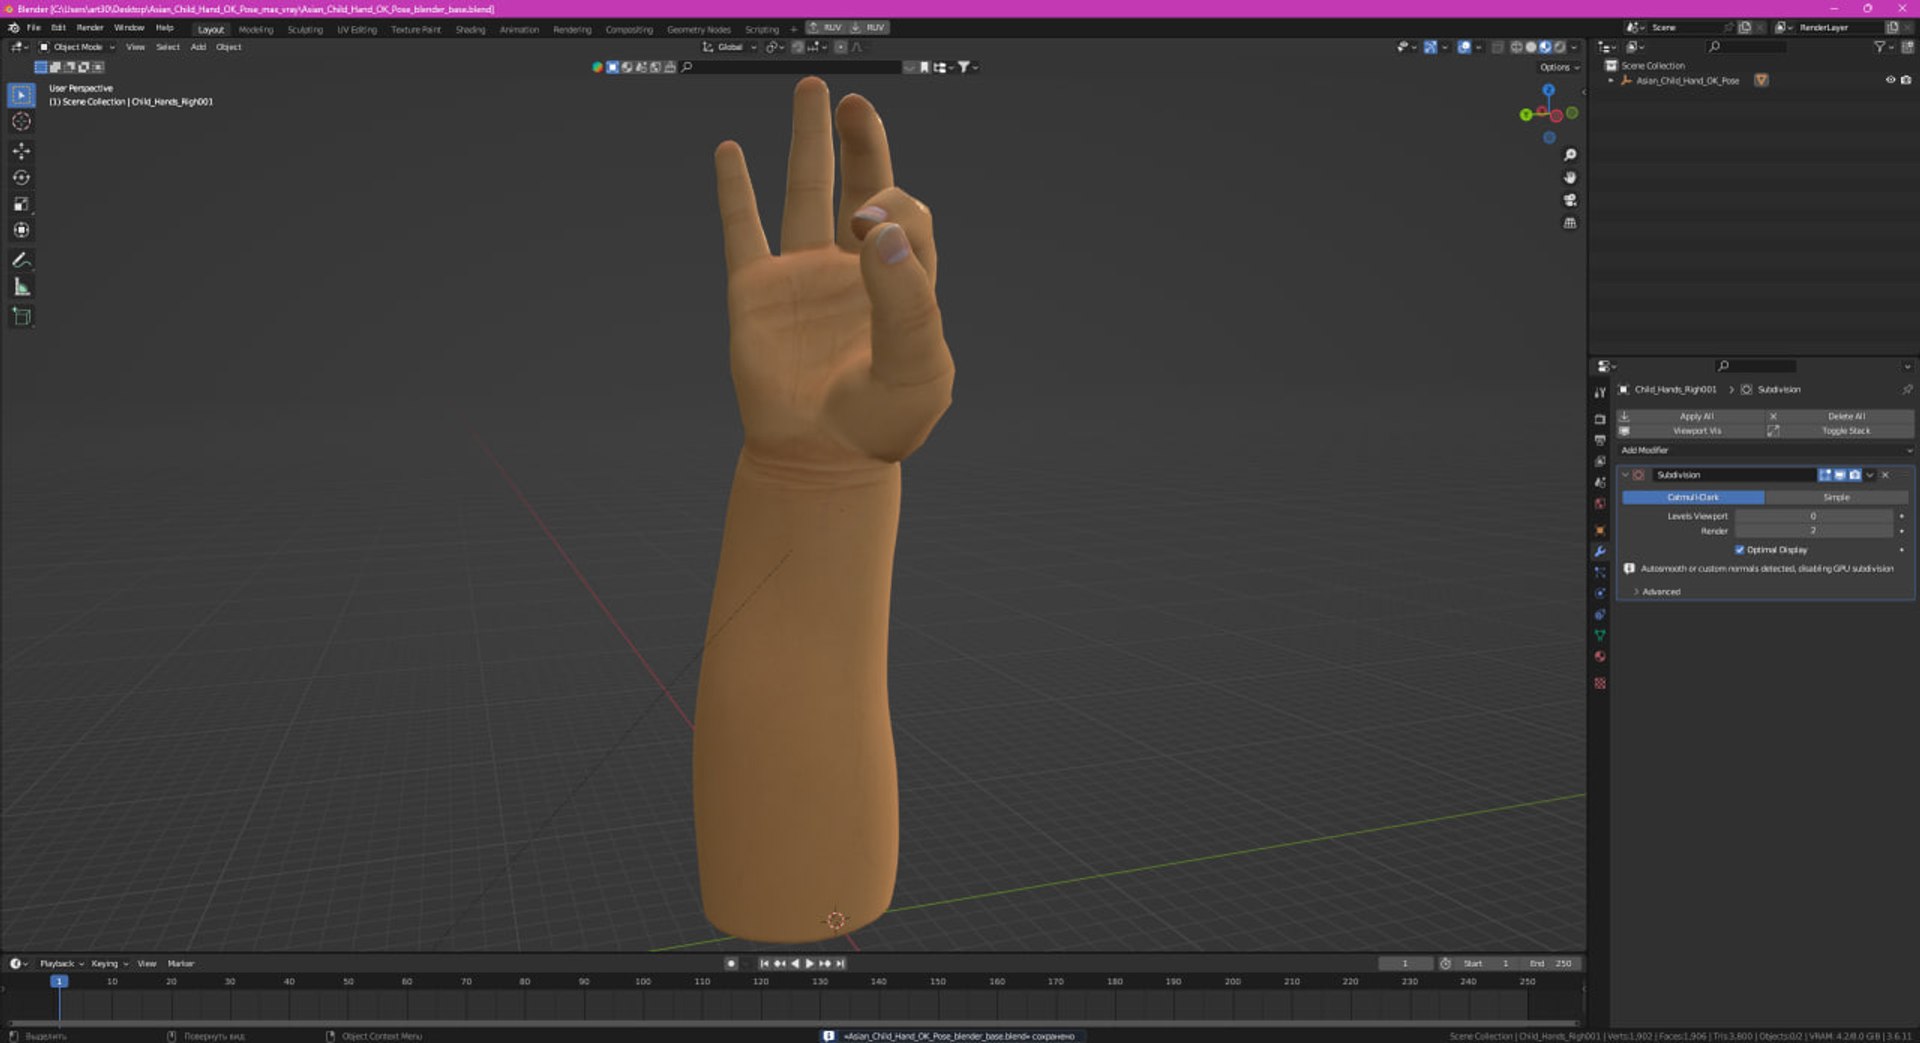
Task: Open the Object Mode dropdown
Action: 77,47
